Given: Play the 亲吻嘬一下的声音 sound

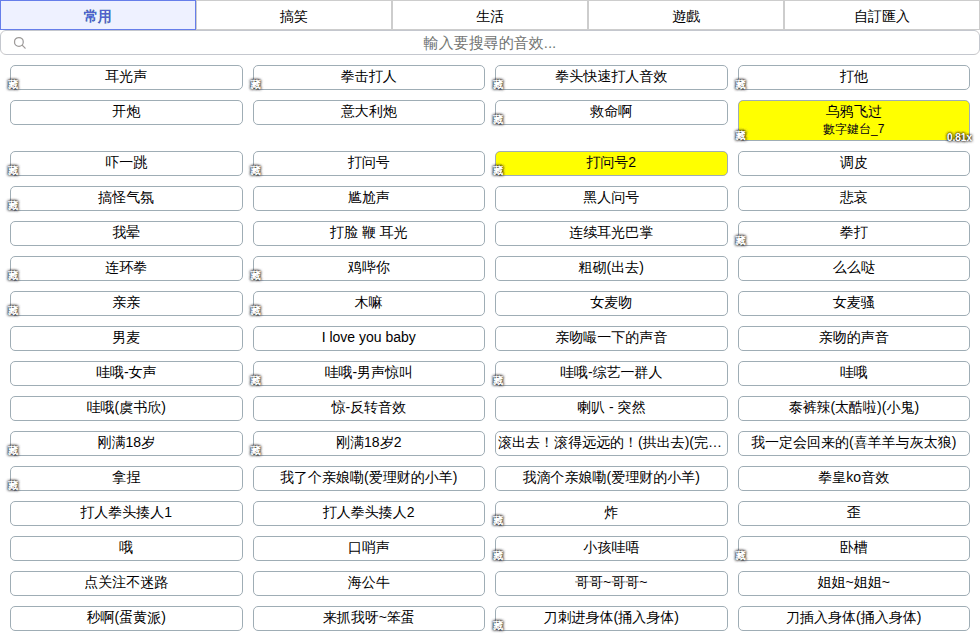Looking at the screenshot, I should 611,339.
